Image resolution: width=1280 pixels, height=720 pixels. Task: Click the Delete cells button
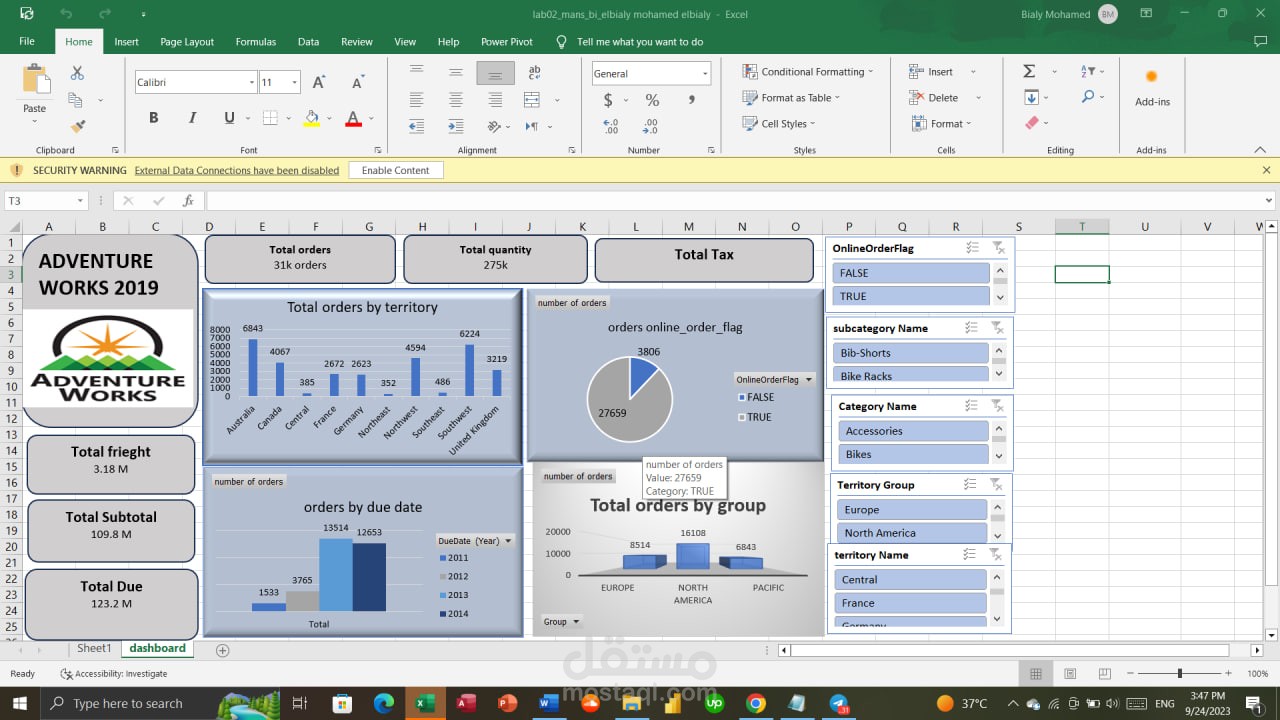click(x=933, y=98)
